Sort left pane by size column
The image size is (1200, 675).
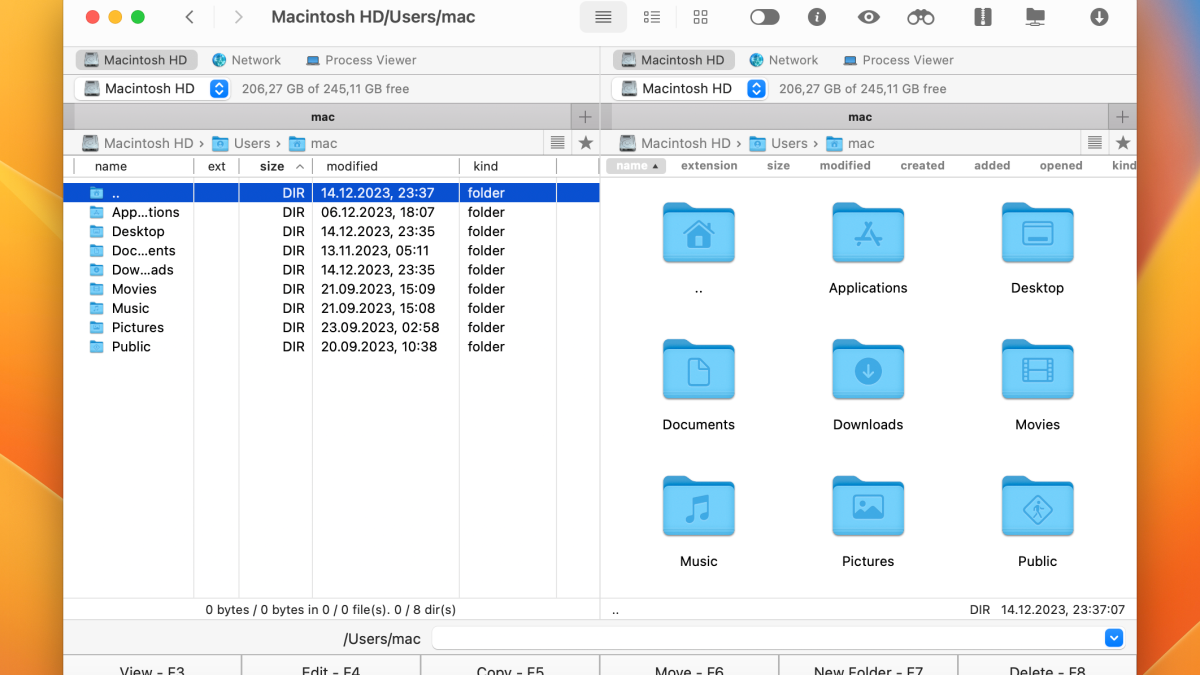pos(275,166)
